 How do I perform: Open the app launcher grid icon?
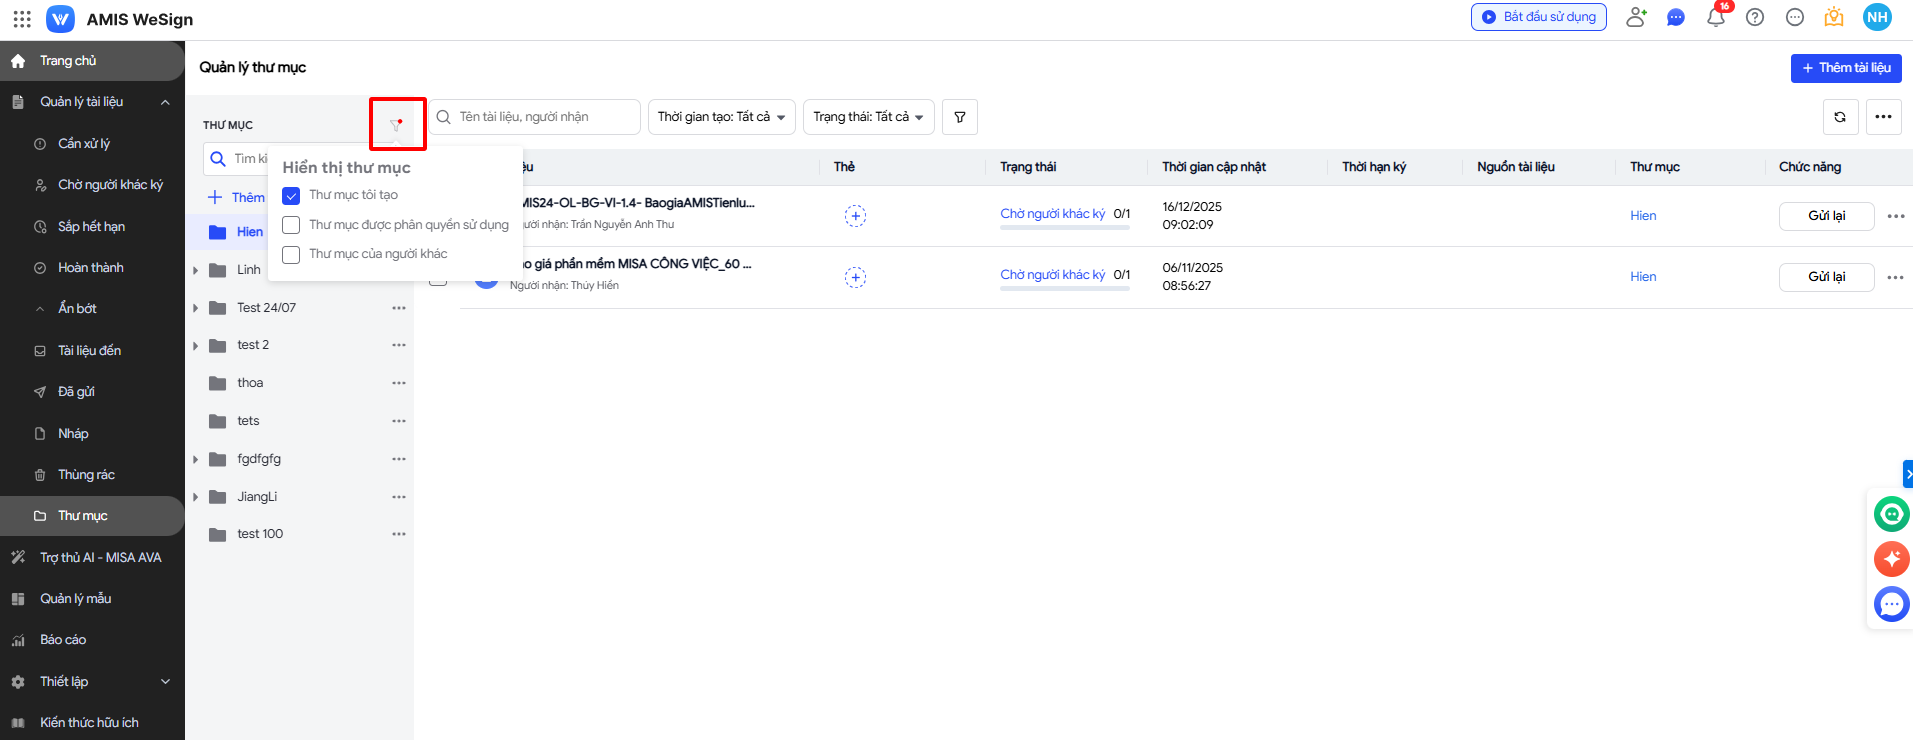[x=22, y=19]
